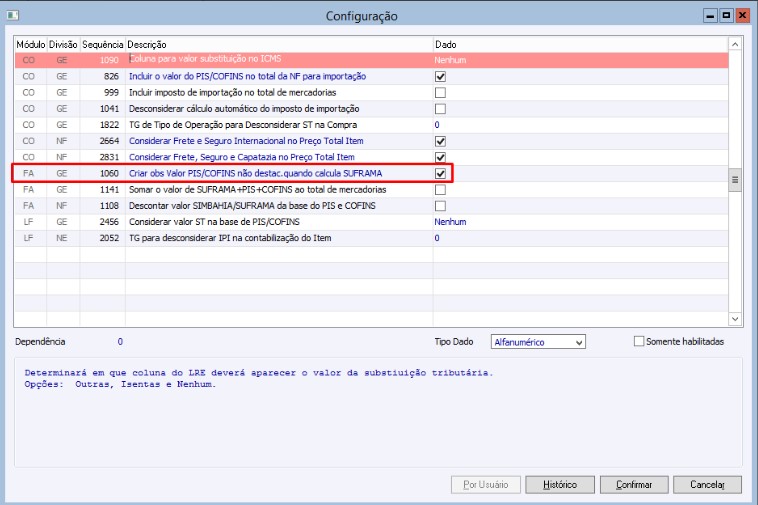758x505 pixels.
Task: Click sequence number 2664 cell
Action: 102,141
